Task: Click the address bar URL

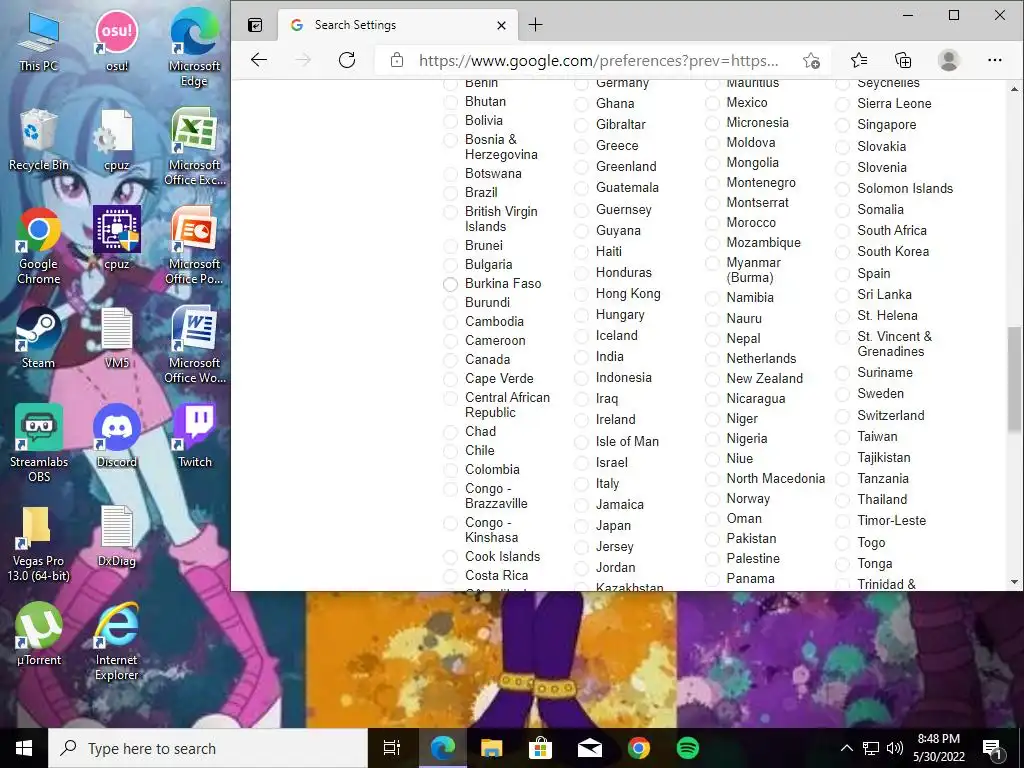Action: pyautogui.click(x=598, y=61)
